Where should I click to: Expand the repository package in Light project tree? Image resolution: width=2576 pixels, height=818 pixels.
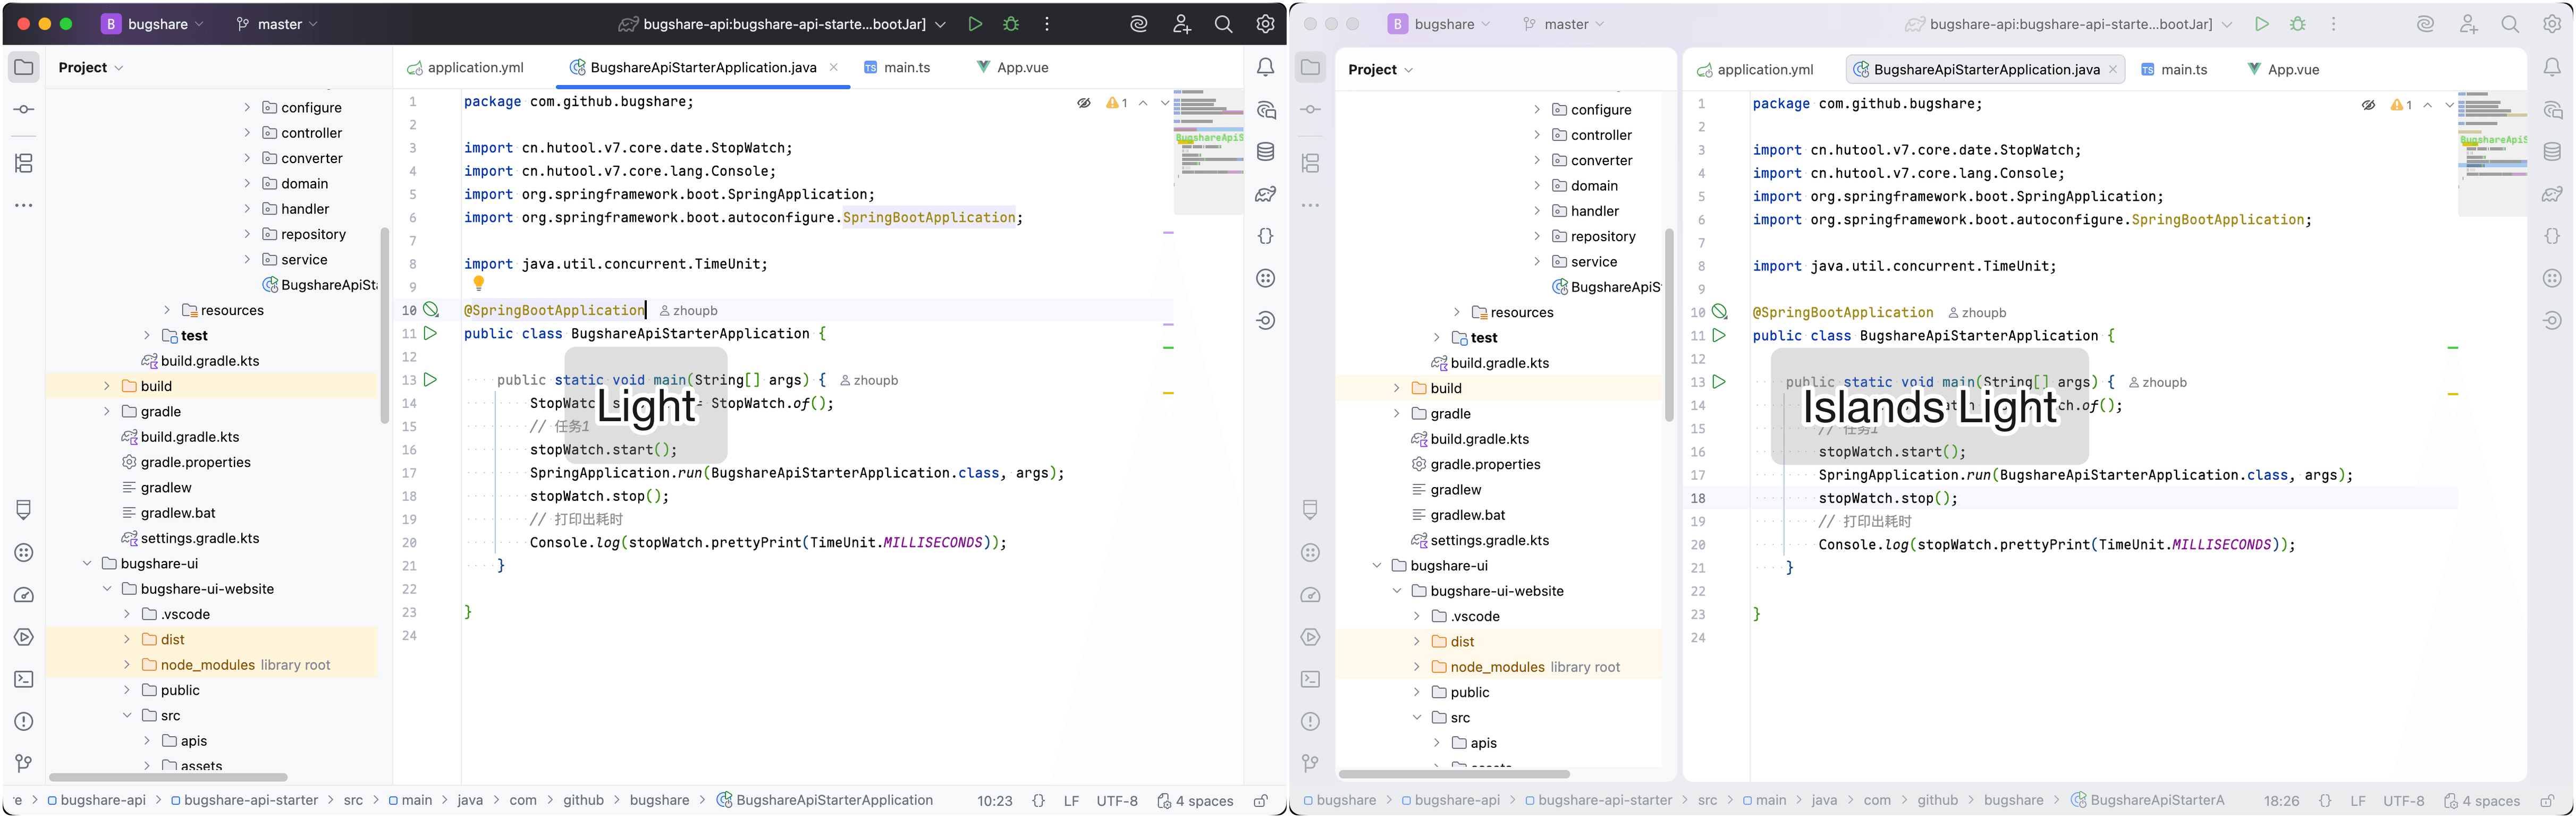[x=247, y=234]
